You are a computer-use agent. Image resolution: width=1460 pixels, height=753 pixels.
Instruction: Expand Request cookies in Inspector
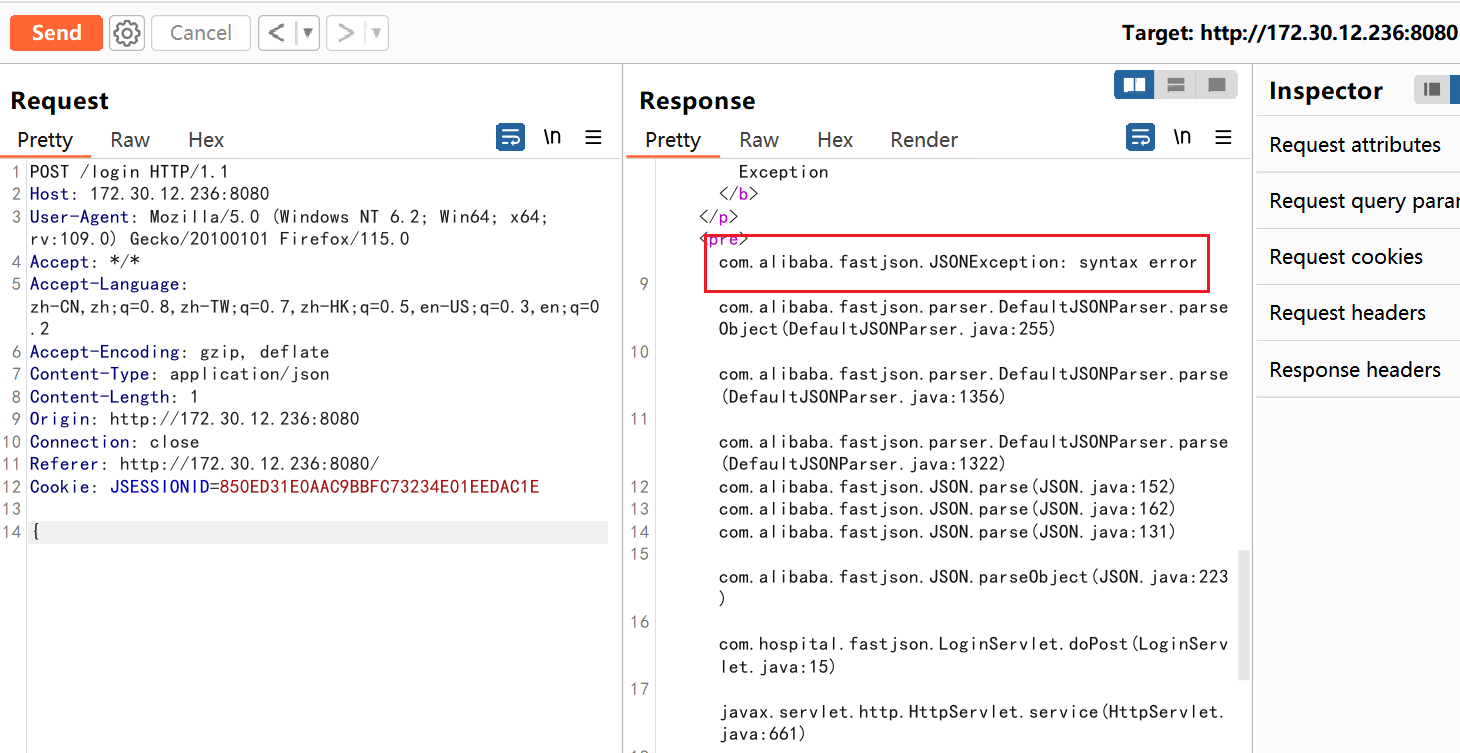coord(1358,257)
